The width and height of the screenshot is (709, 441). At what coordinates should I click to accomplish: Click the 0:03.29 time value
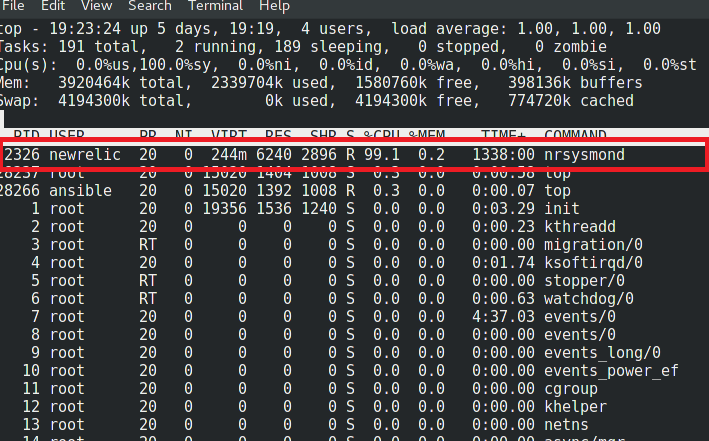tap(503, 209)
